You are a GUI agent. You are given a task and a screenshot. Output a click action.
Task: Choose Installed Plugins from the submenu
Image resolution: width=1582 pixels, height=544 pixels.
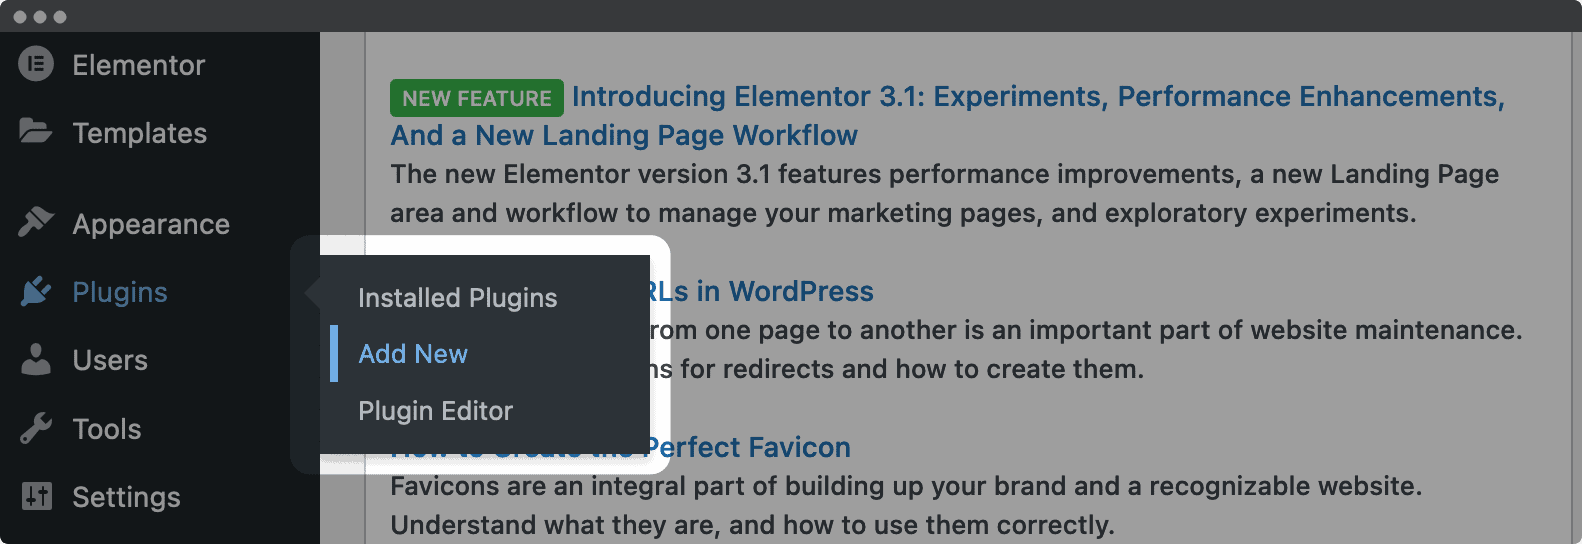(458, 298)
